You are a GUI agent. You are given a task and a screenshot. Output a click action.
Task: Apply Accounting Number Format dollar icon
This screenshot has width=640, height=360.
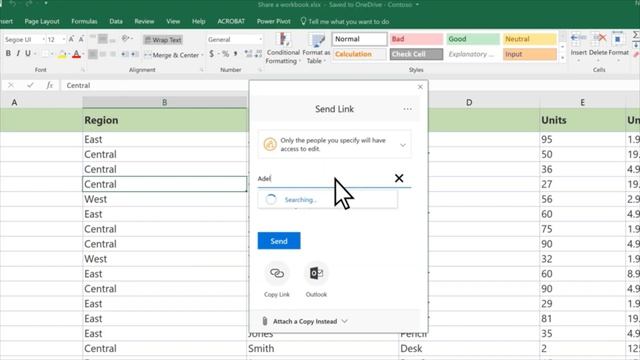coord(211,54)
